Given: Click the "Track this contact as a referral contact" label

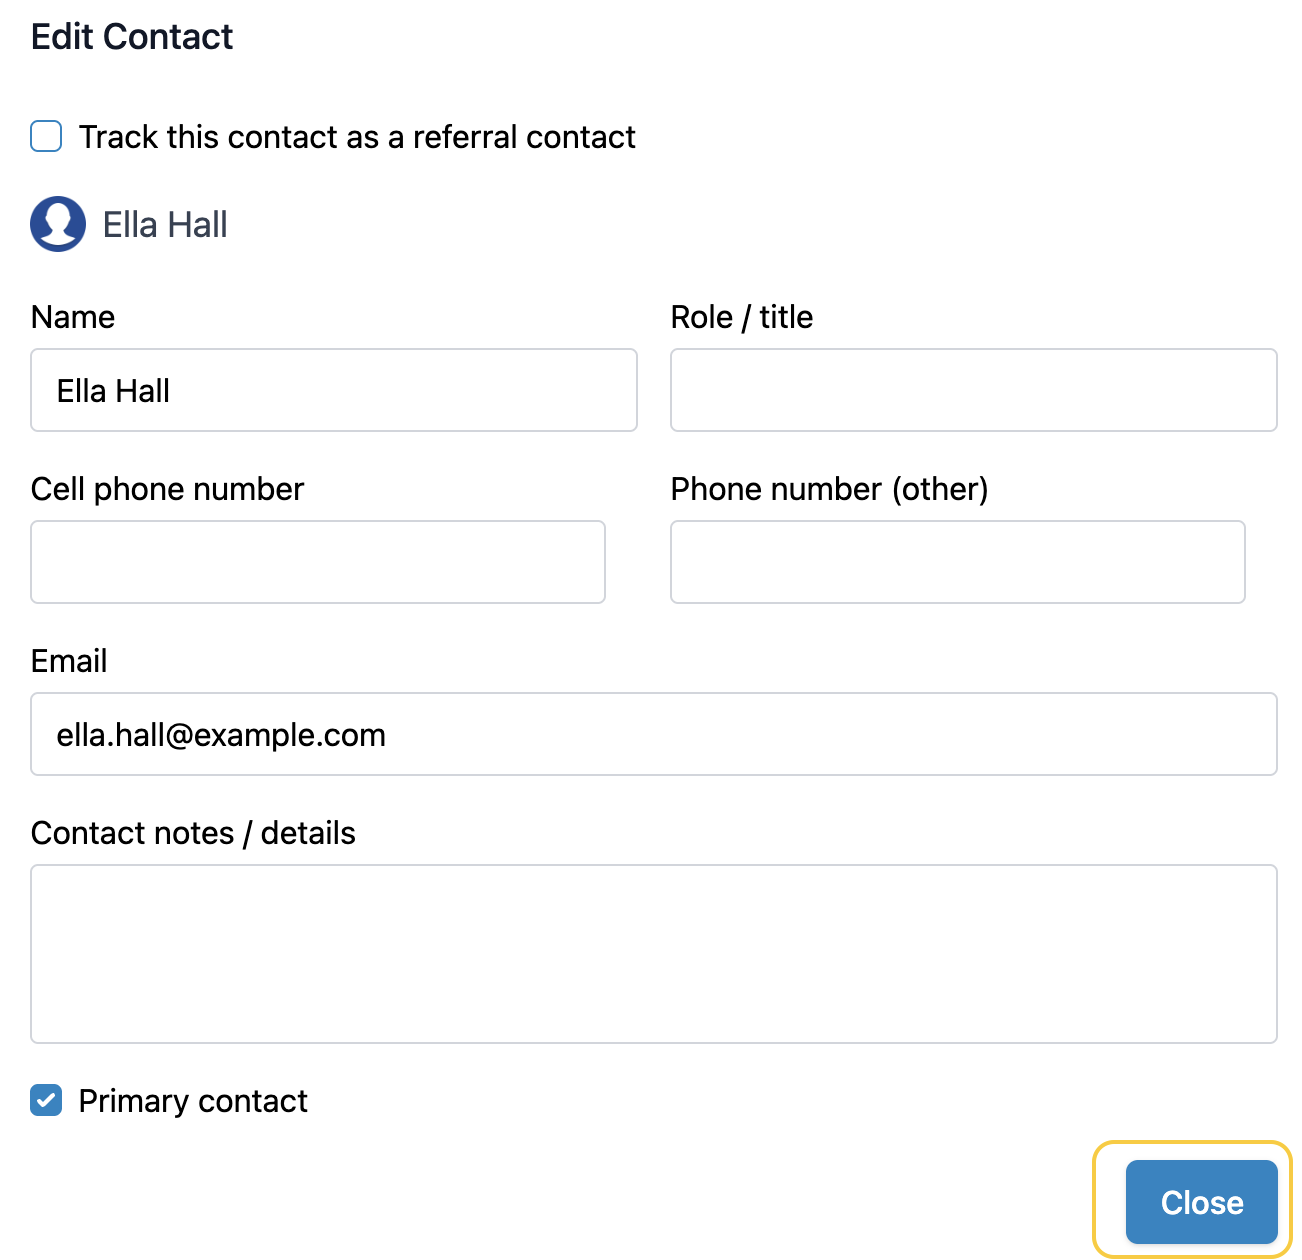Looking at the screenshot, I should point(357,137).
